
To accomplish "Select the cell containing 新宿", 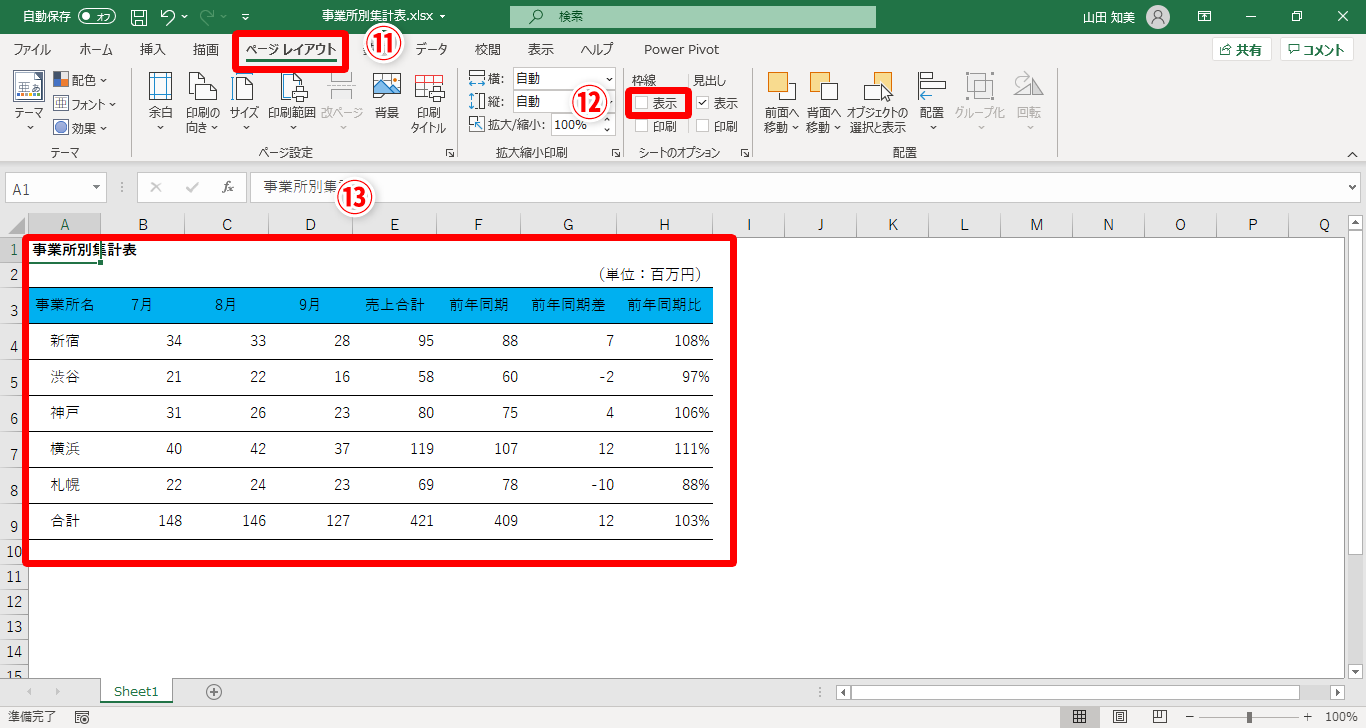I will (64, 341).
